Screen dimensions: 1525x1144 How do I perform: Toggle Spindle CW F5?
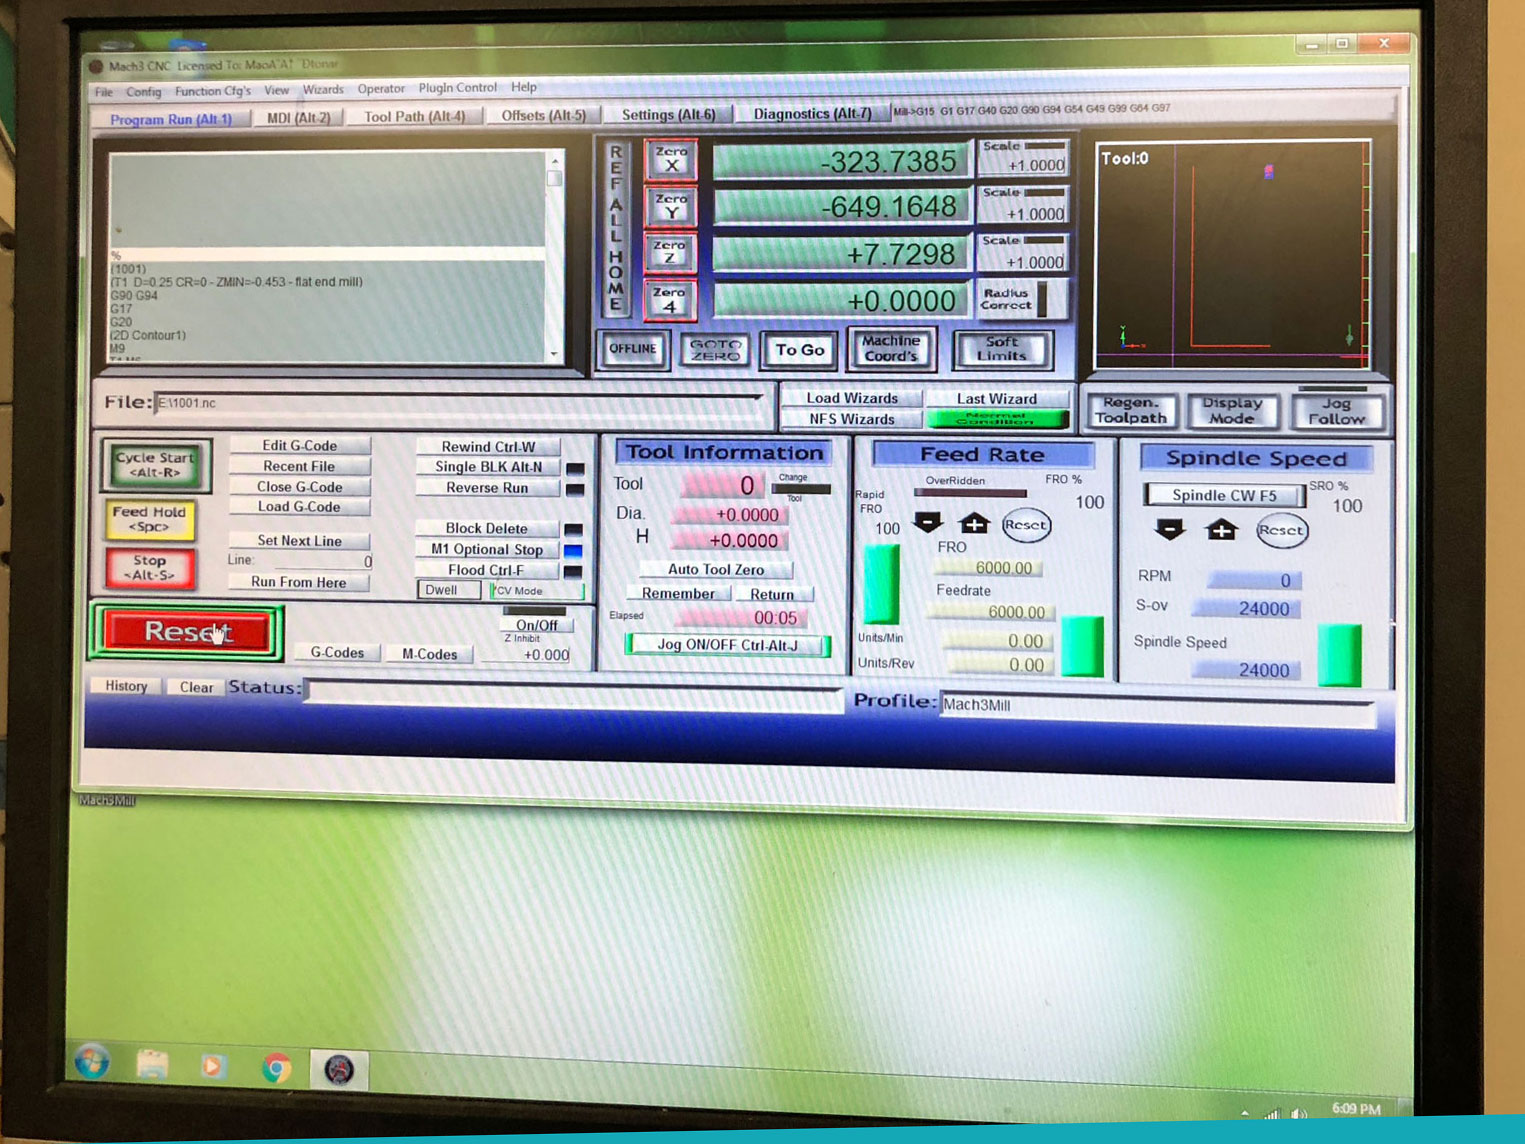point(1224,495)
